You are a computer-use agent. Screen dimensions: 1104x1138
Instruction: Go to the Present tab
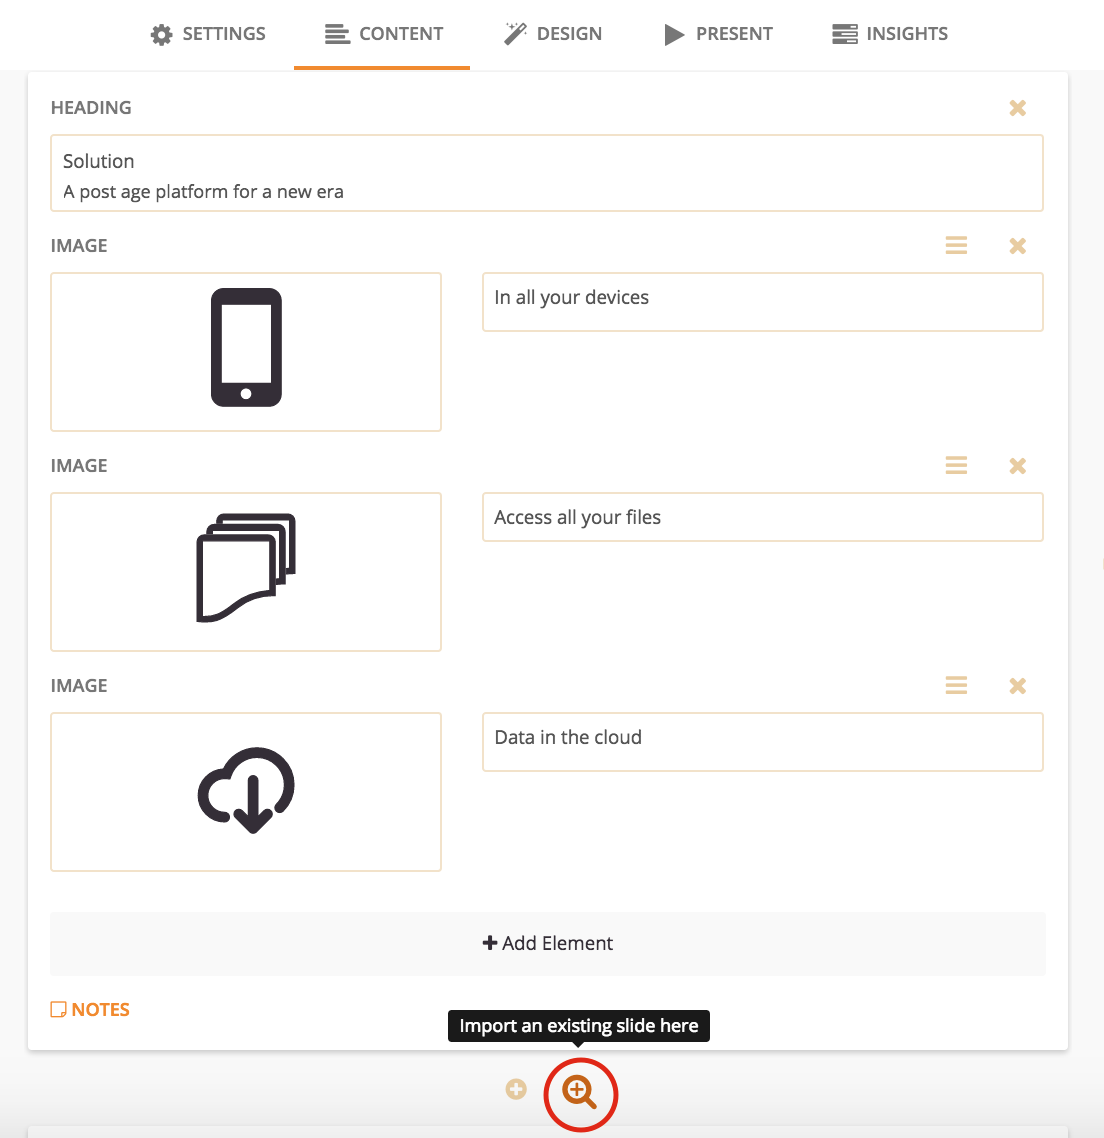click(718, 34)
